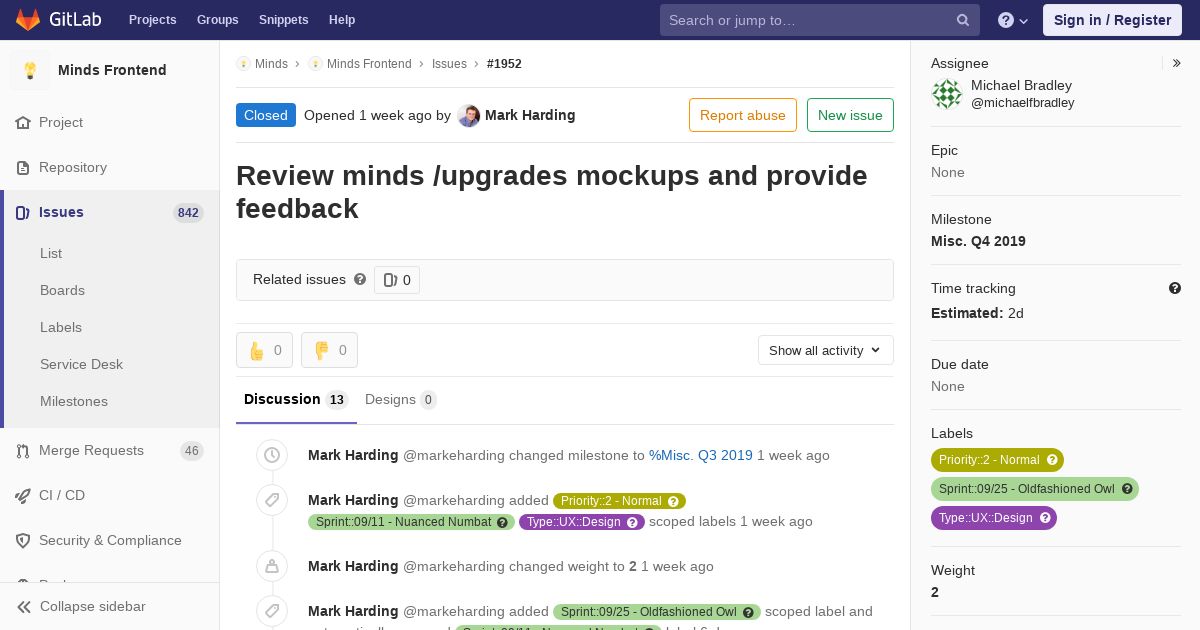
Task: Open the Milestones sidebar item
Action: point(74,401)
